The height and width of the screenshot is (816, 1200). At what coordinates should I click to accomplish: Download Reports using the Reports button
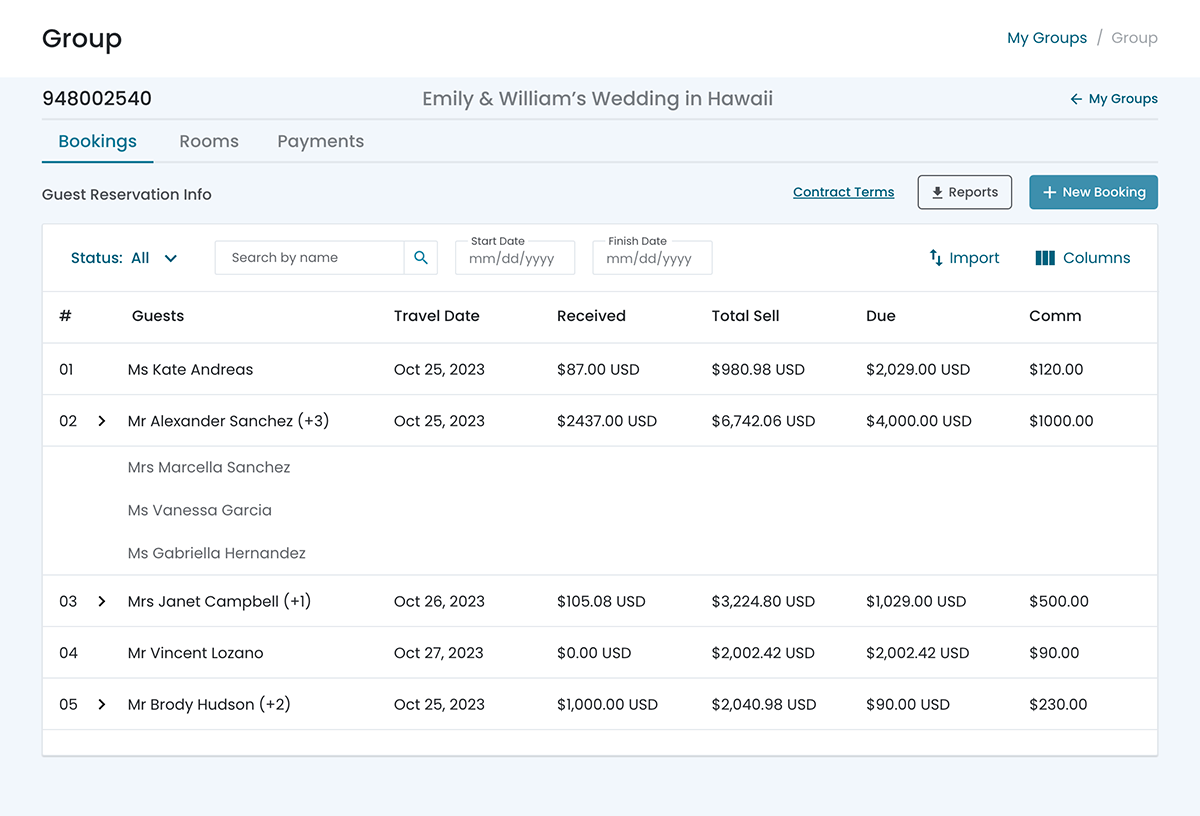coord(964,192)
